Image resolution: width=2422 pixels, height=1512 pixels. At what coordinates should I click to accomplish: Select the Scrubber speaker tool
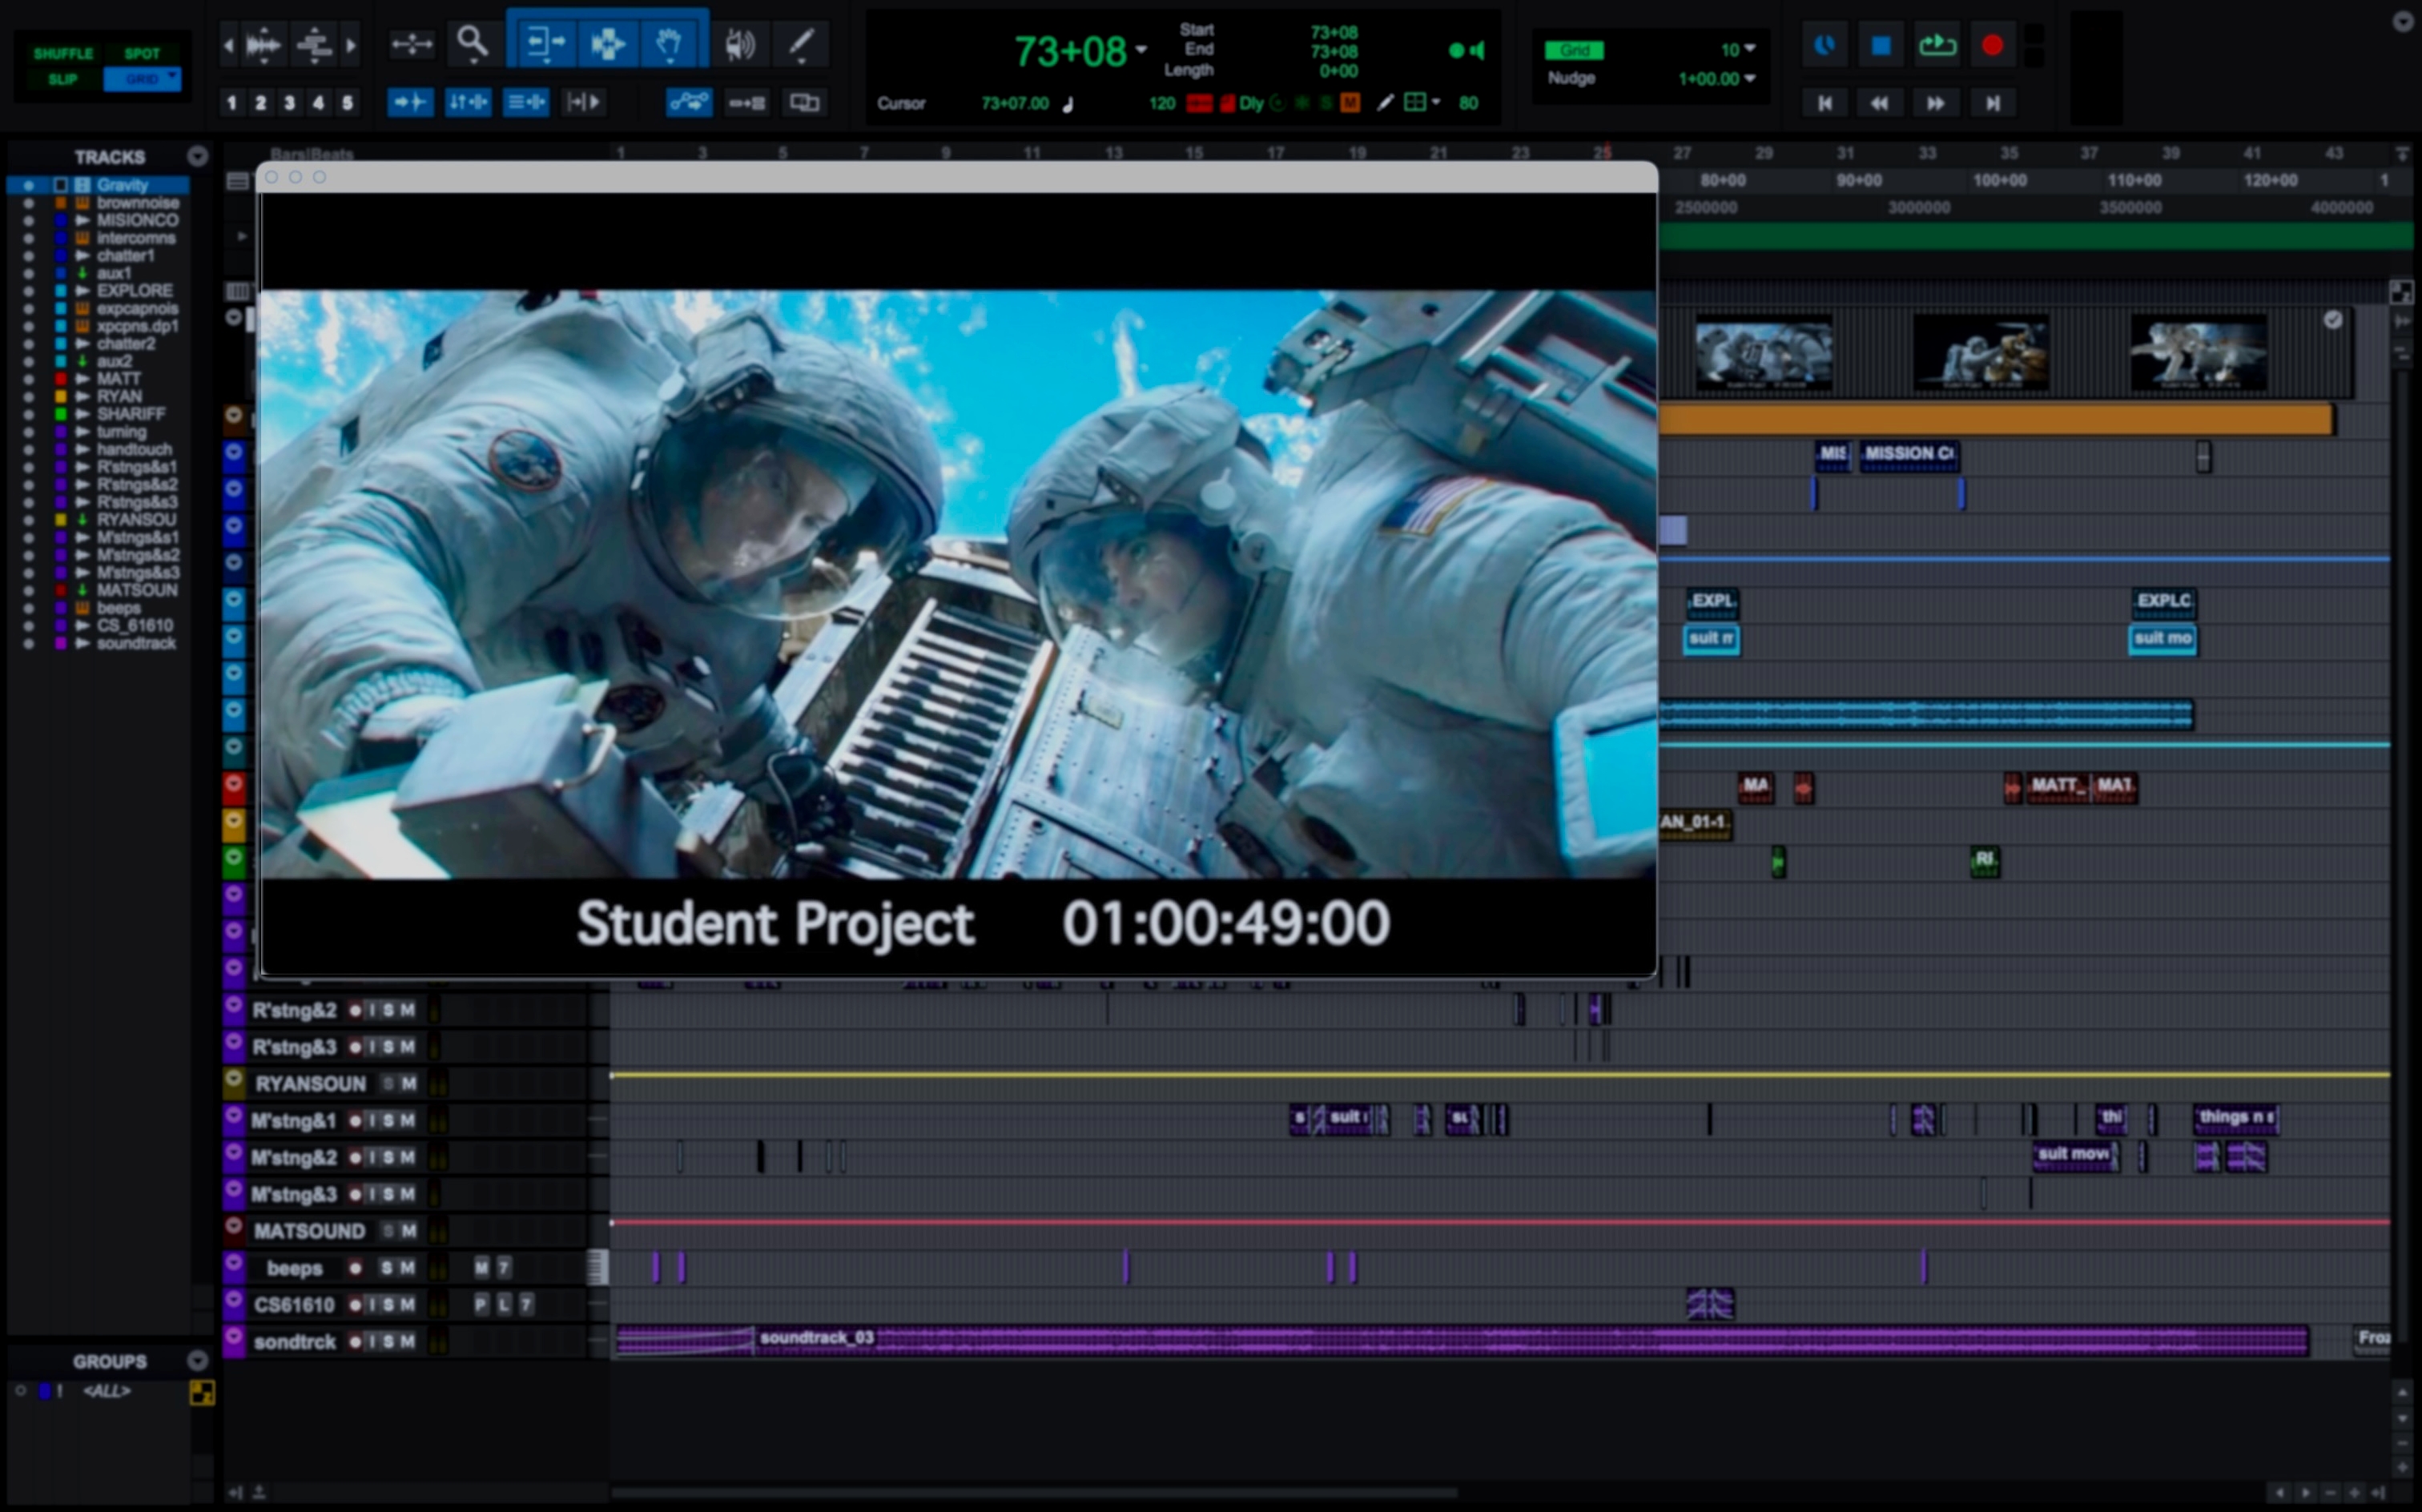(x=739, y=44)
